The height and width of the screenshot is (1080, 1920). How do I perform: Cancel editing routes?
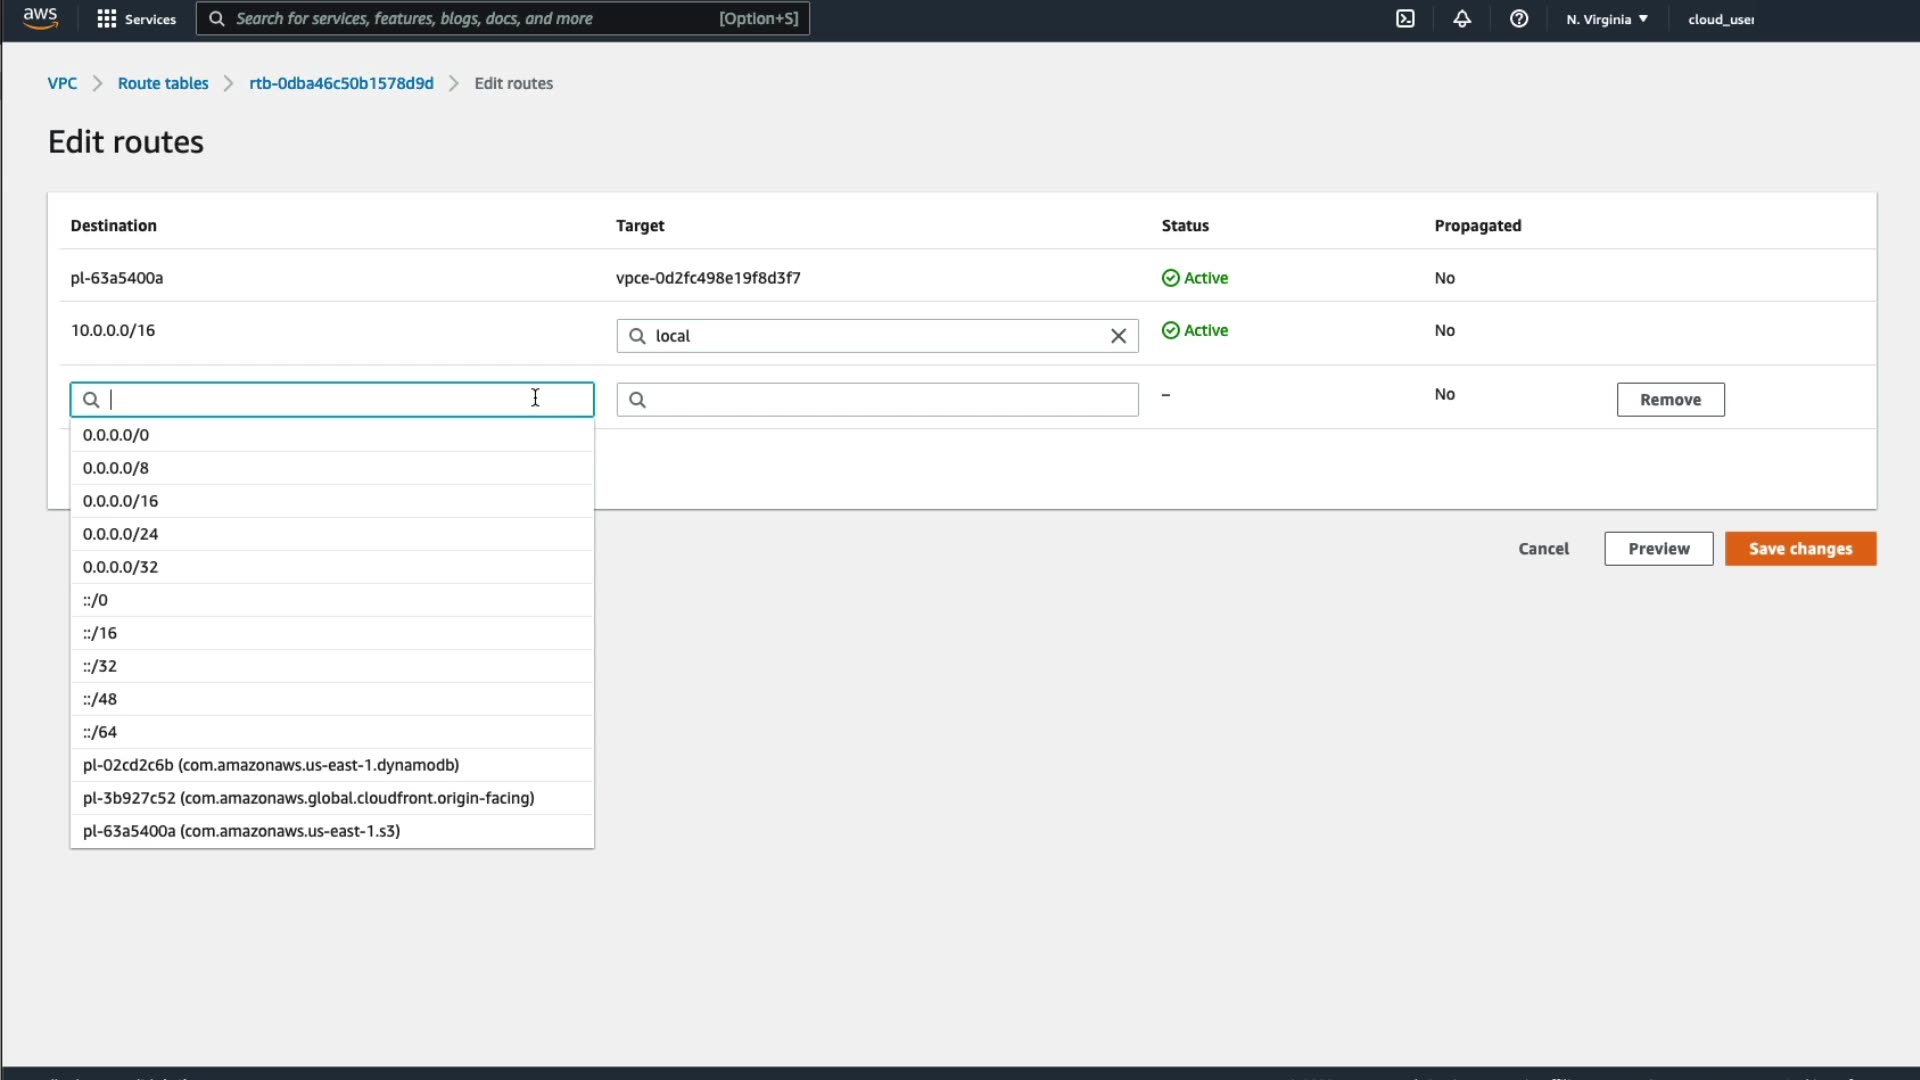pos(1543,549)
